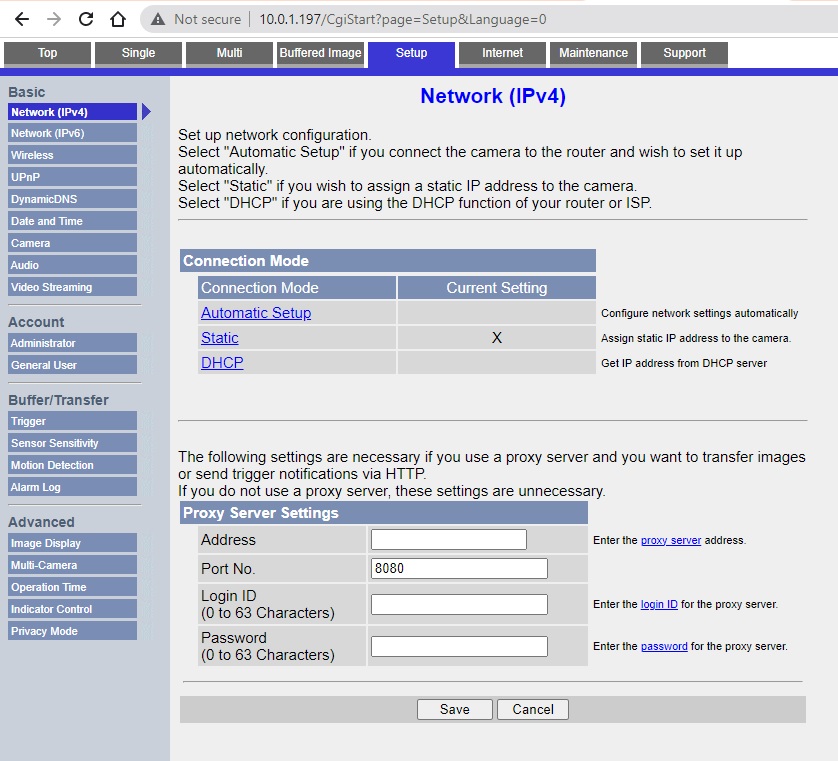Go to Privacy Mode settings

tap(73, 631)
